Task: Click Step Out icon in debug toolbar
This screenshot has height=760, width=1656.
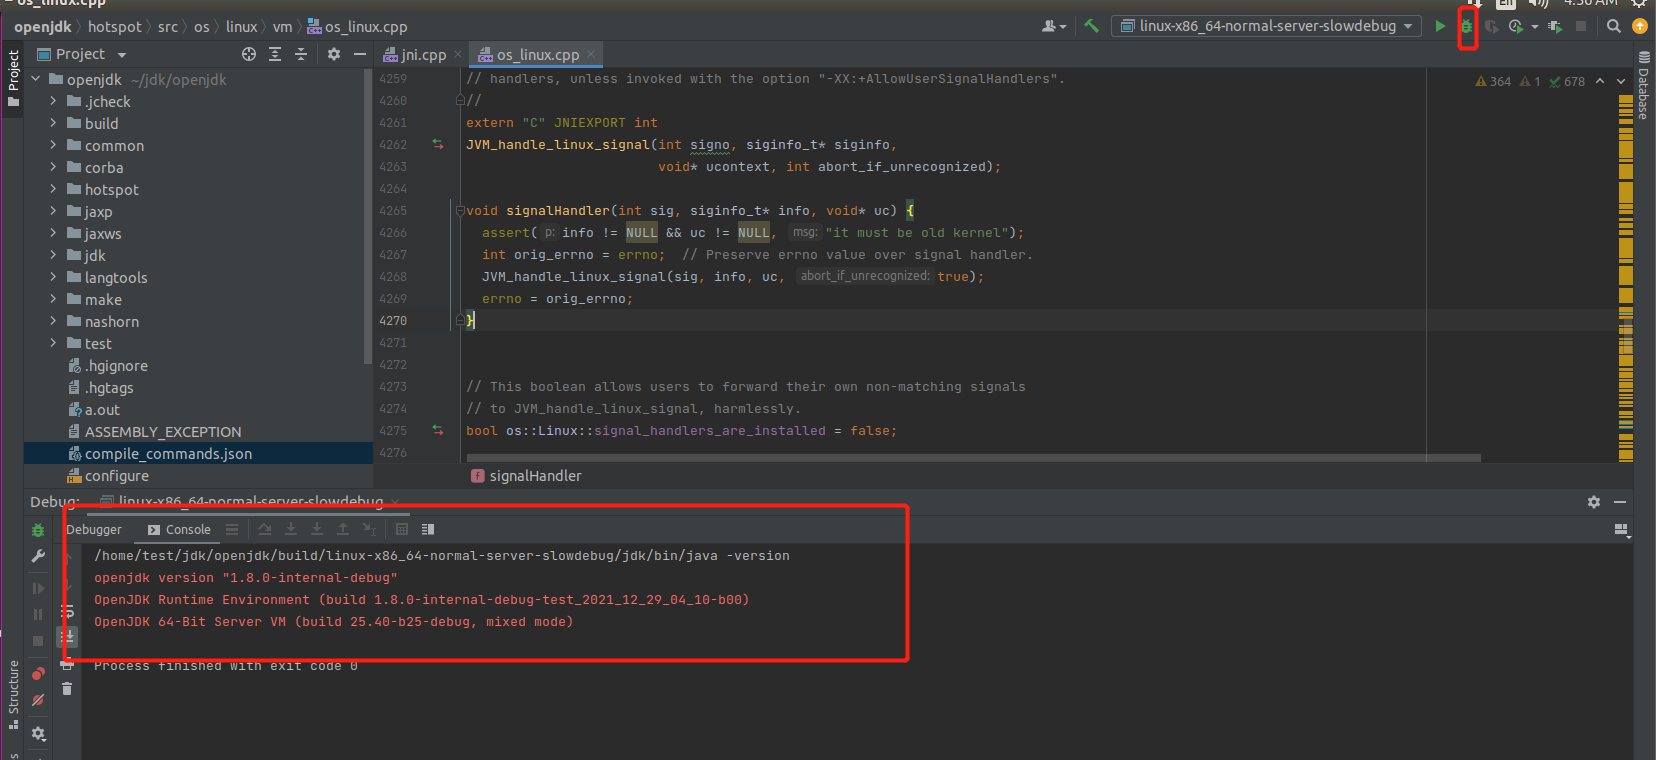Action: (x=343, y=529)
